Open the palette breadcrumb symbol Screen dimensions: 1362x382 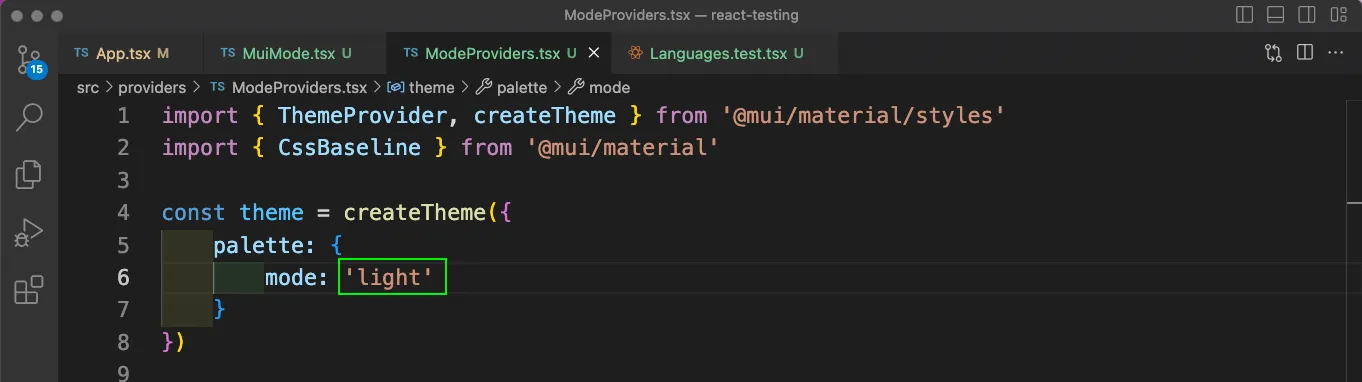pyautogui.click(x=513, y=87)
